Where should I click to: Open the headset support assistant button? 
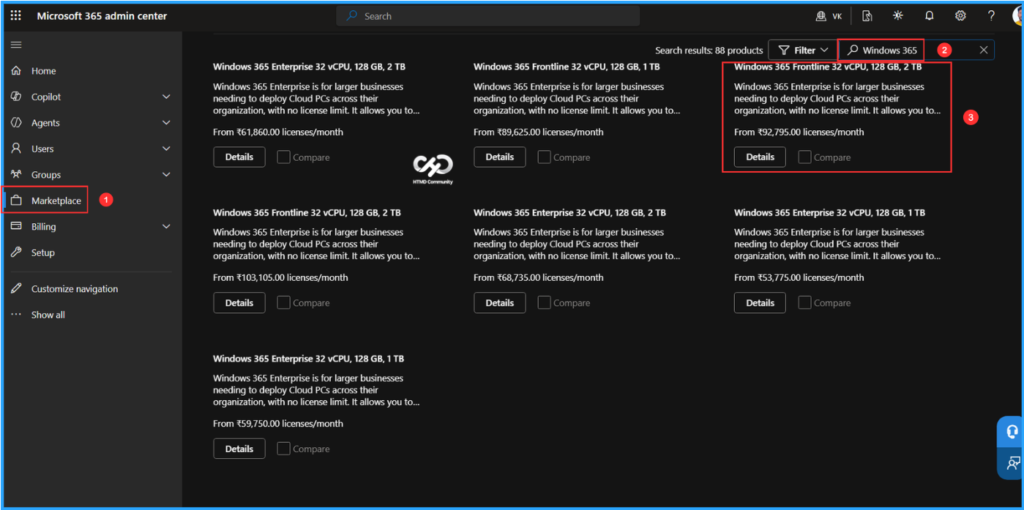pyautogui.click(x=1012, y=432)
